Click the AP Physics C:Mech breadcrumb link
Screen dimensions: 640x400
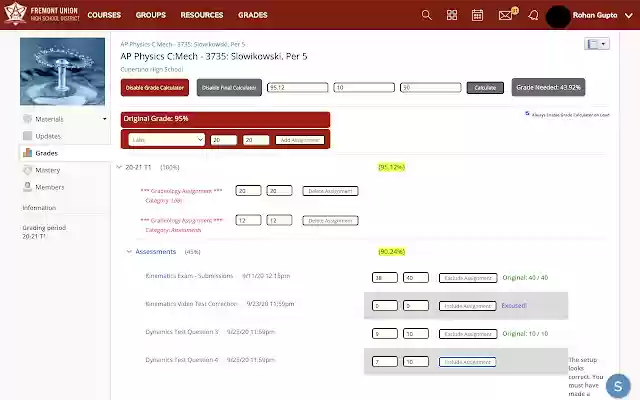click(183, 44)
